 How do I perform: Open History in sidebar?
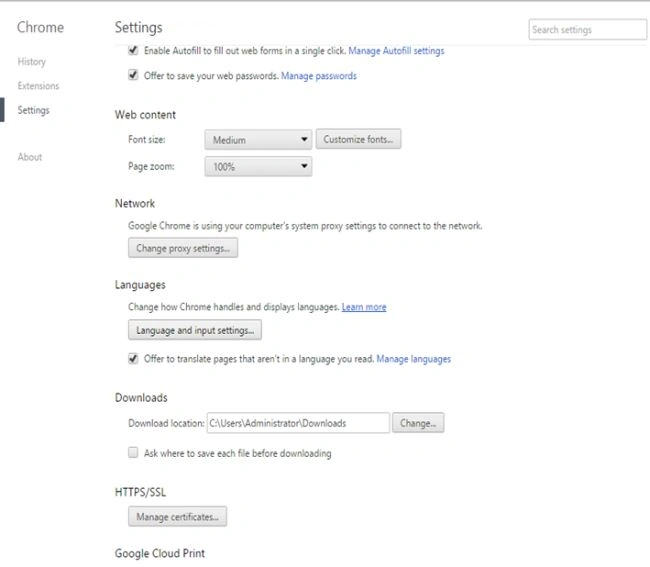tap(32, 62)
